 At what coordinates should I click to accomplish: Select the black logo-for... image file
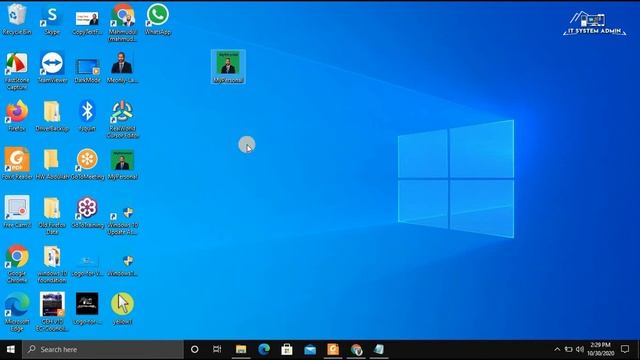[x=87, y=308]
